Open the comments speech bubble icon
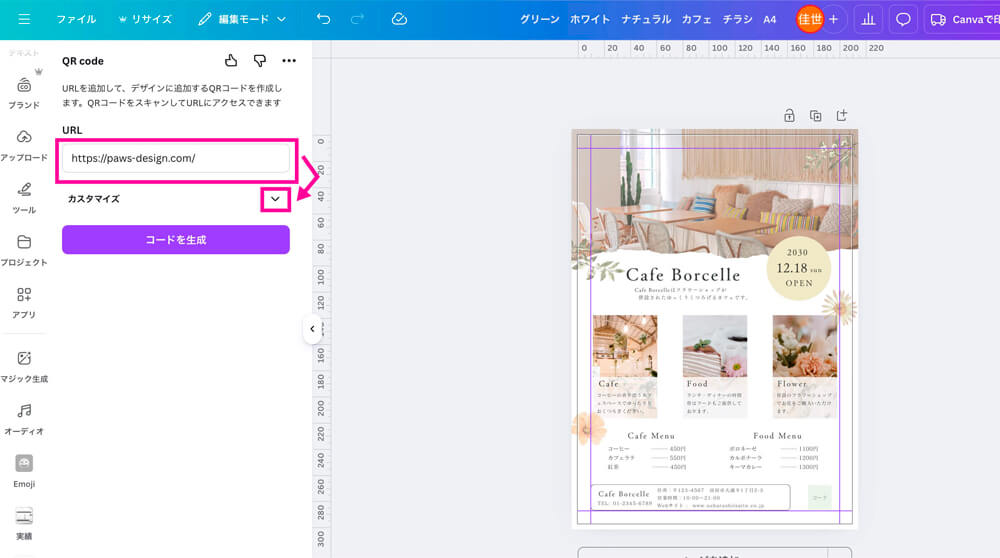 point(903,19)
